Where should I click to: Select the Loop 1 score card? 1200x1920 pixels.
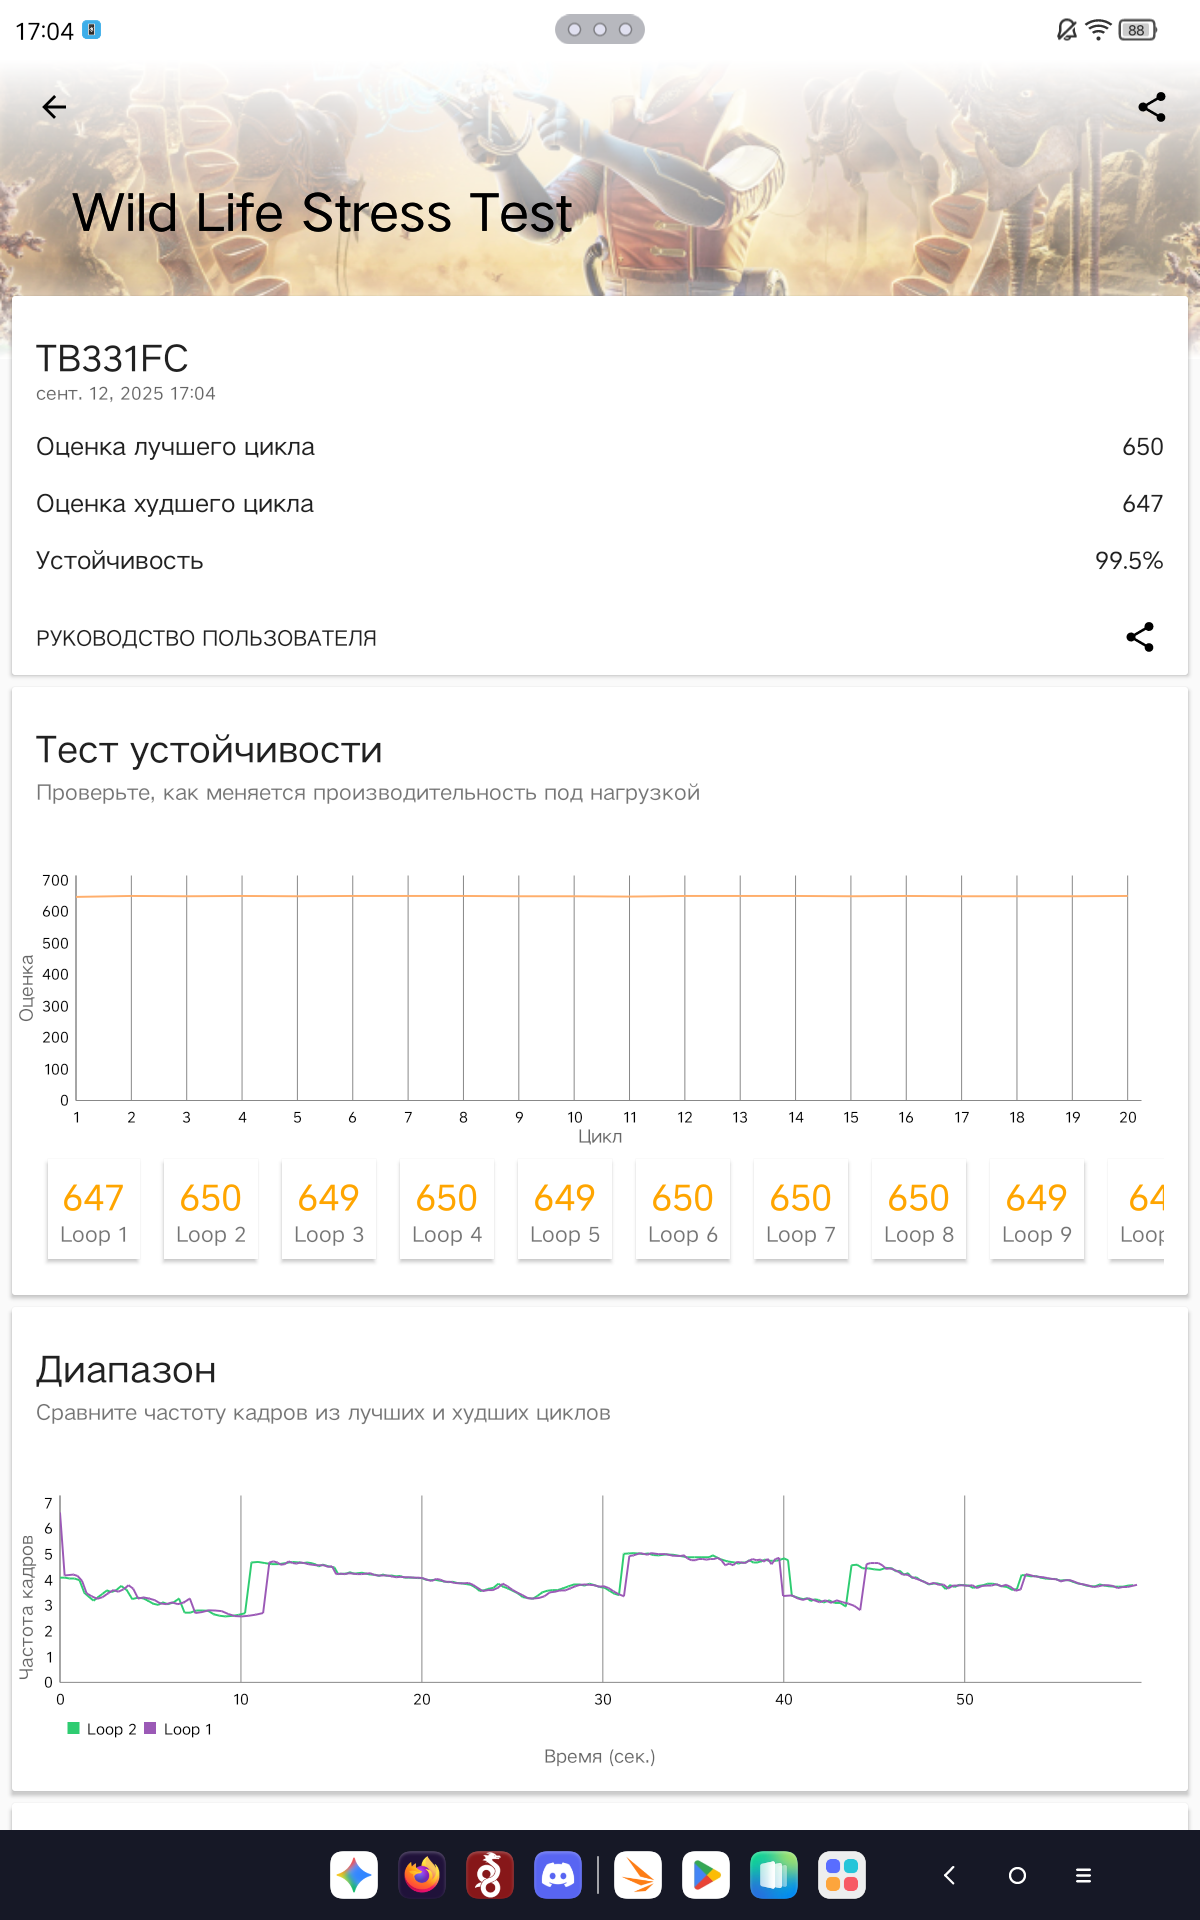tap(94, 1210)
